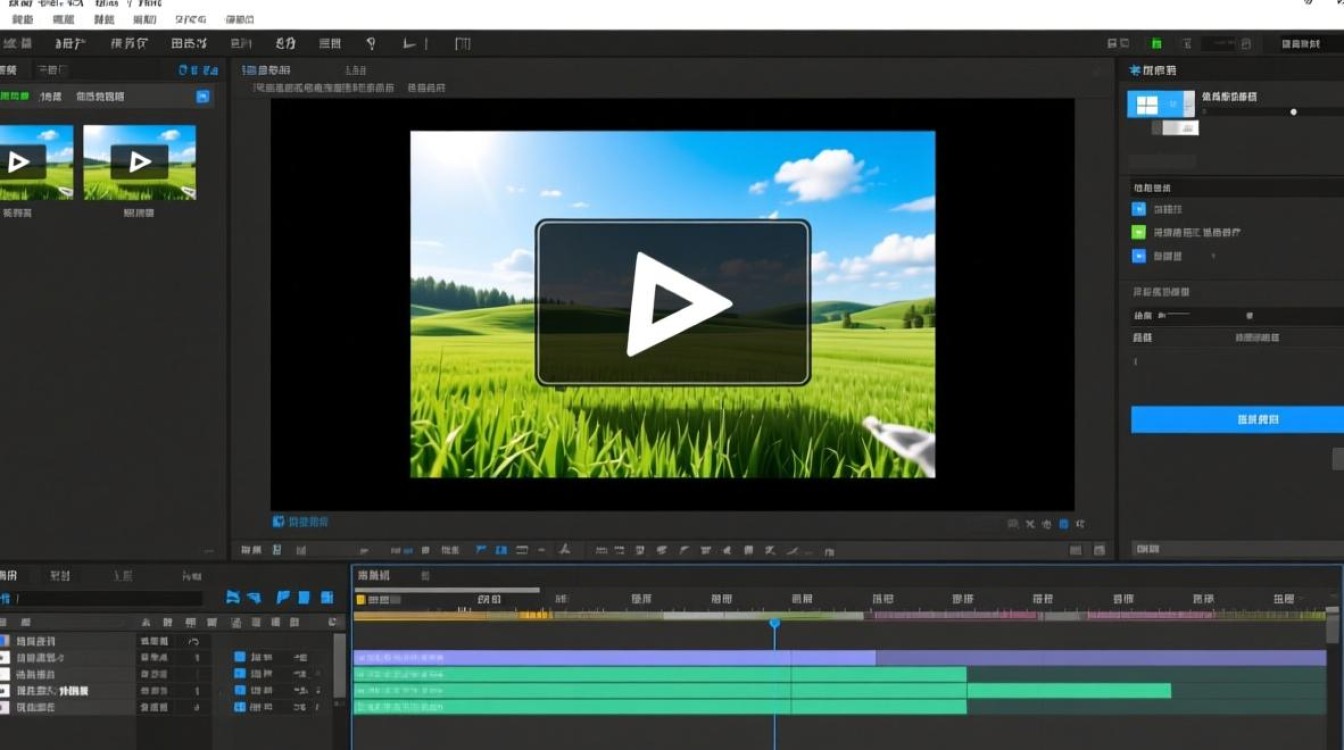The image size is (1344, 750).
Task: Click the blue square icon at top of media panel
Action: pyautogui.click(x=203, y=97)
